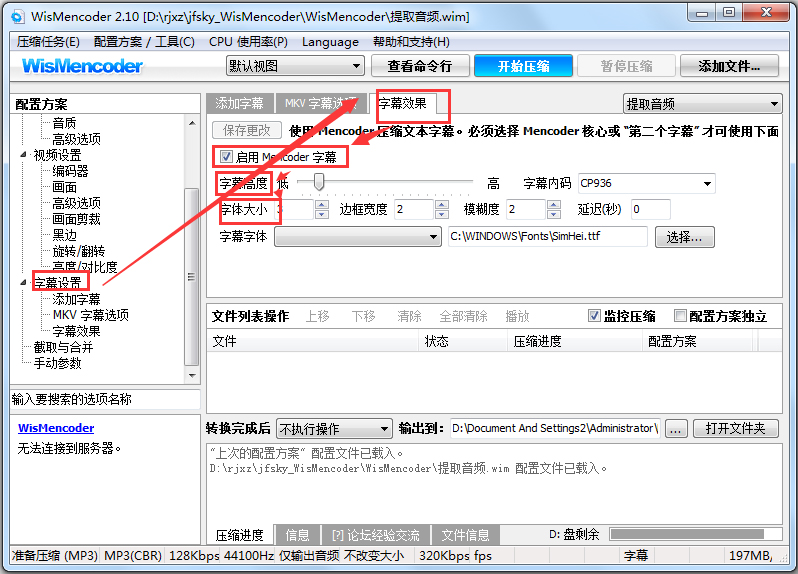Viewport: 798px width, 574px height.
Task: Open the 配置方案 / 工具(C) menu
Action: [144, 42]
